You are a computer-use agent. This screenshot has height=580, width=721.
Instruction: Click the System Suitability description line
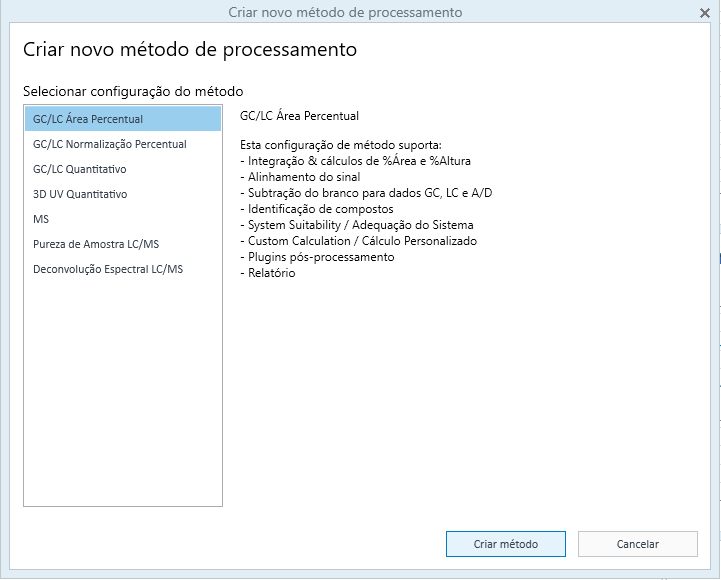pyautogui.click(x=357, y=225)
